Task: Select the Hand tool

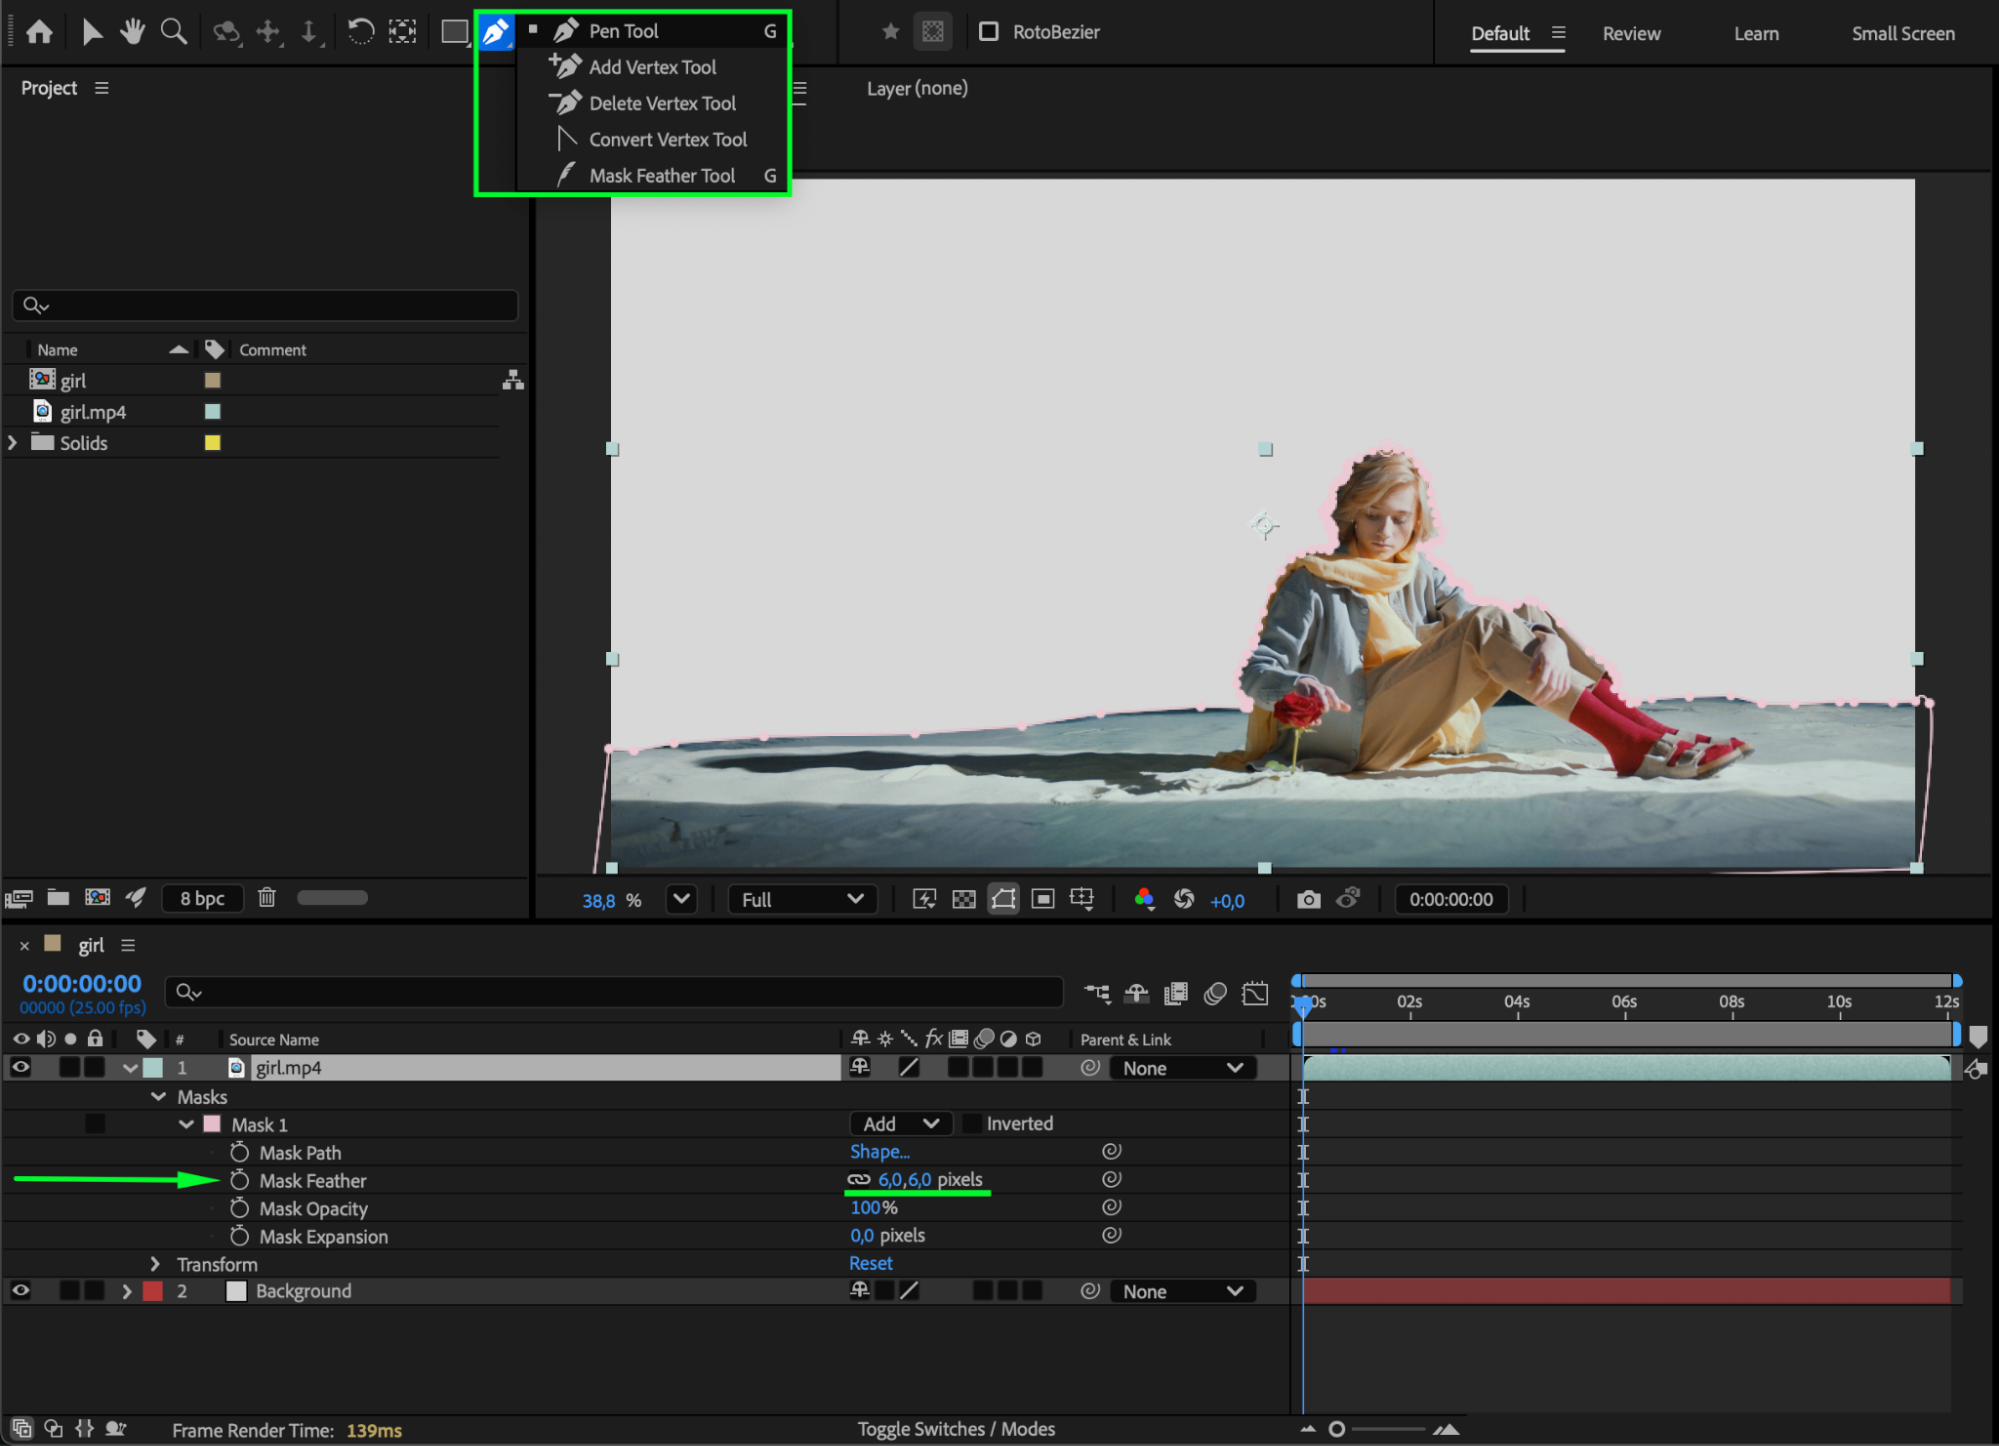Action: (x=132, y=32)
